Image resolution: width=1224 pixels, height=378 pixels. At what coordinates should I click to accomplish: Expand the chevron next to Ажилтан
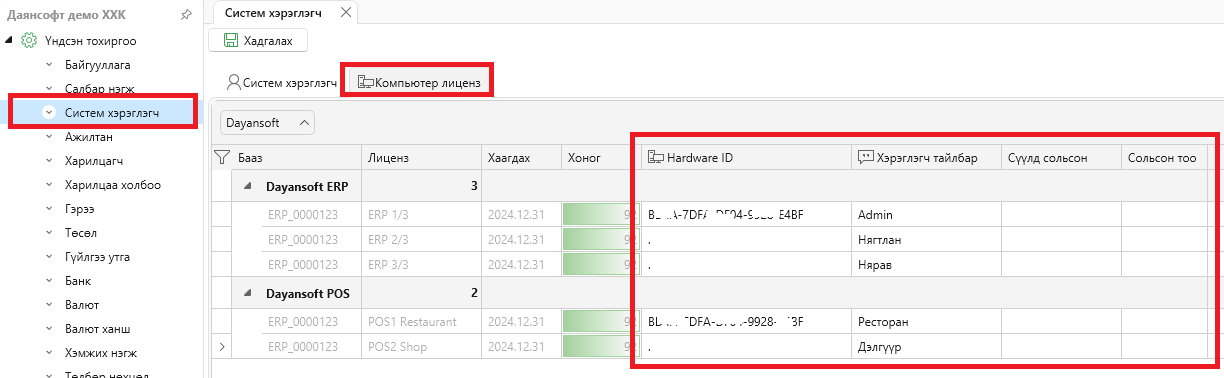click(x=48, y=136)
